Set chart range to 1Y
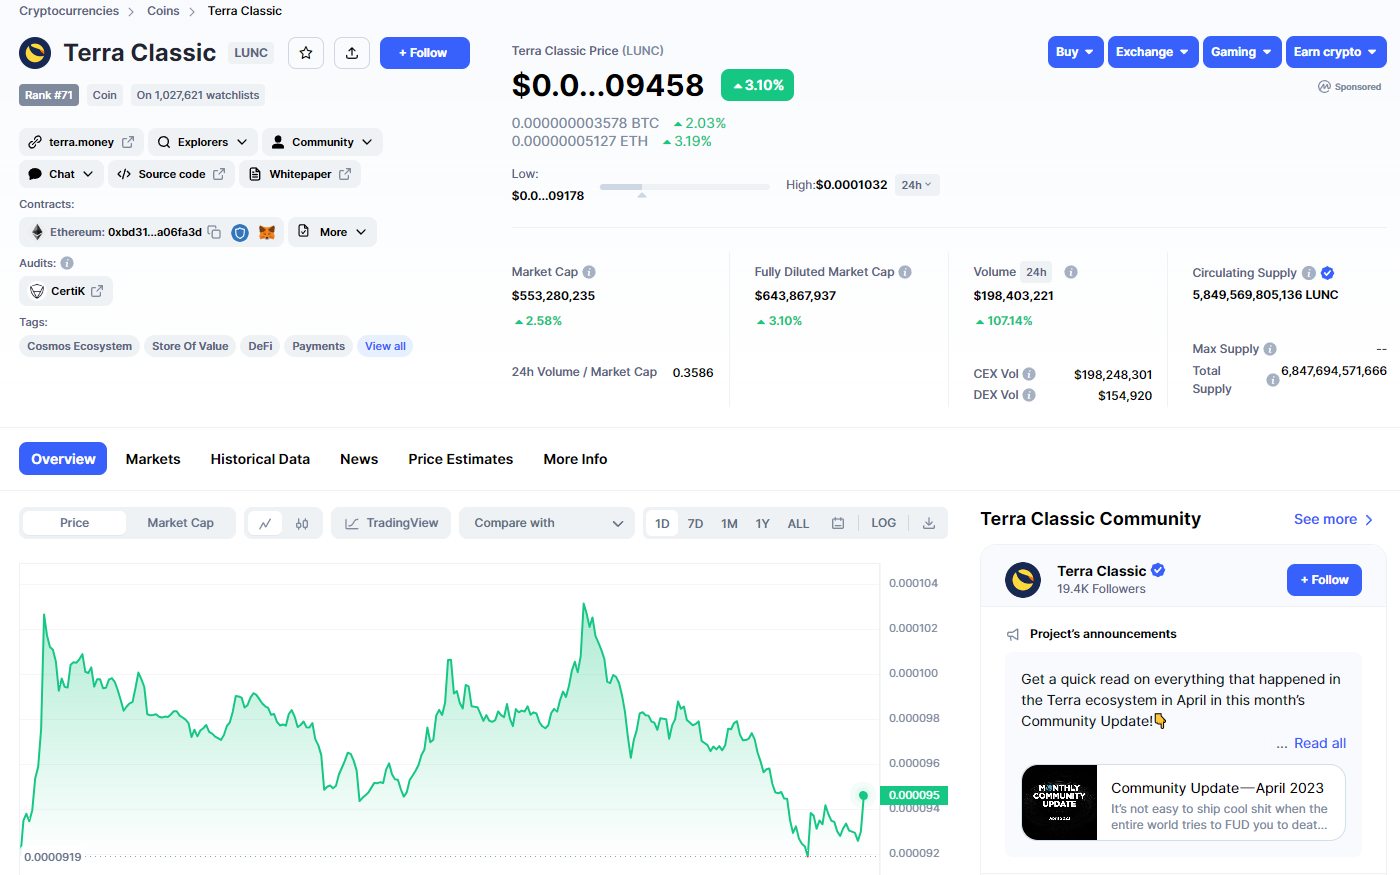The image size is (1400, 875). click(763, 523)
